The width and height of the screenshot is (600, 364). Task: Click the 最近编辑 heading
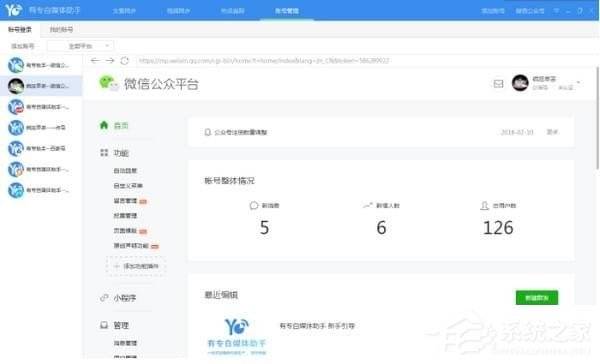[221, 294]
